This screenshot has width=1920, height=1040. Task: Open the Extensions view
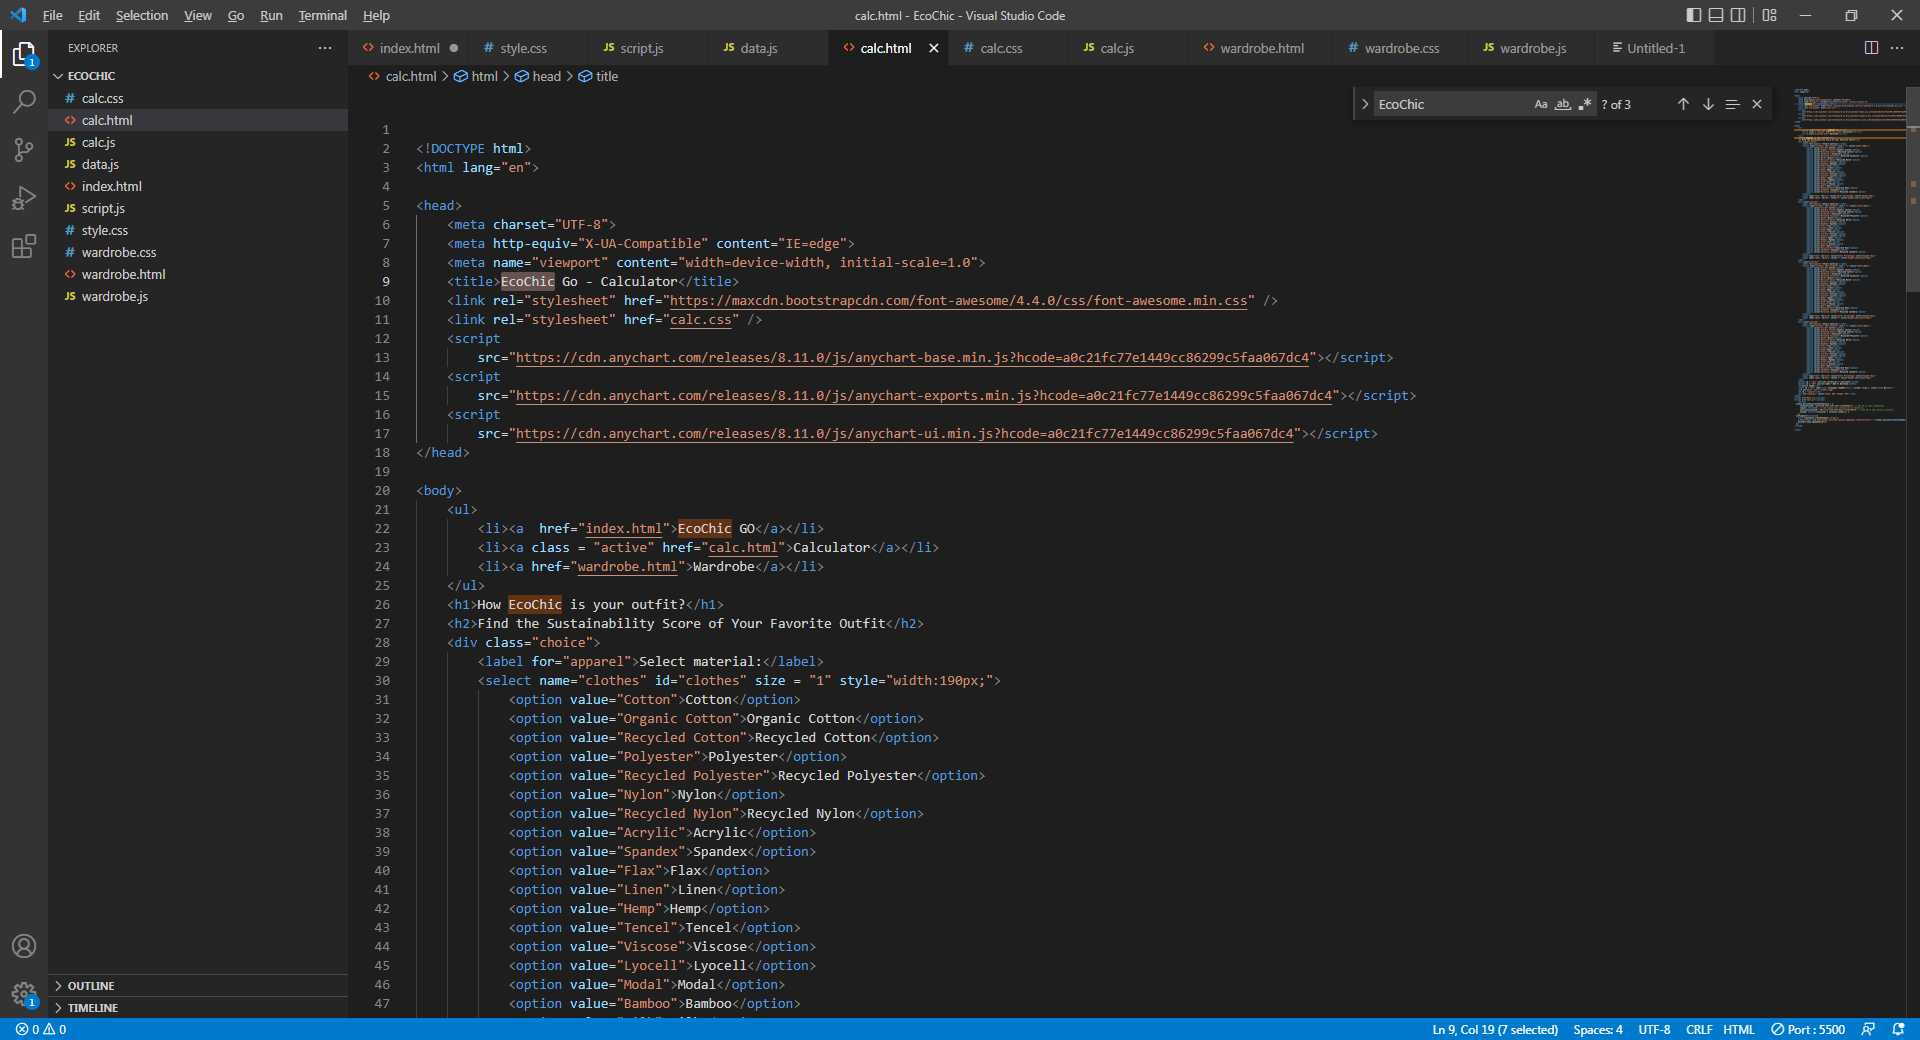point(24,246)
